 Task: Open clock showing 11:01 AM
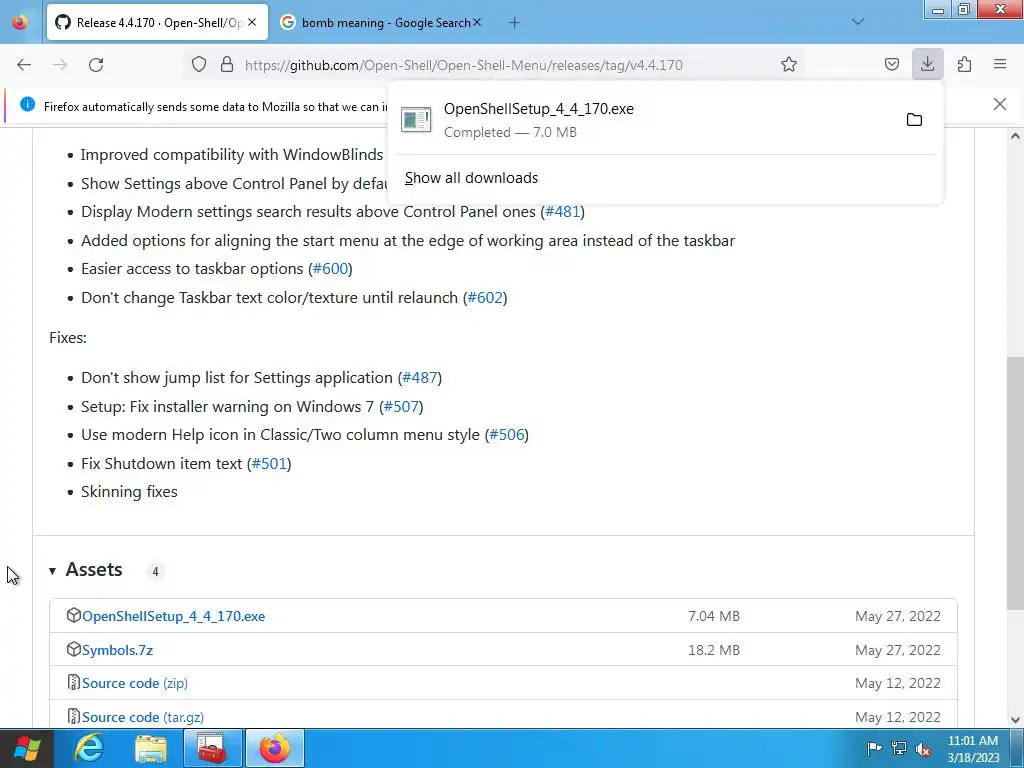(x=973, y=748)
